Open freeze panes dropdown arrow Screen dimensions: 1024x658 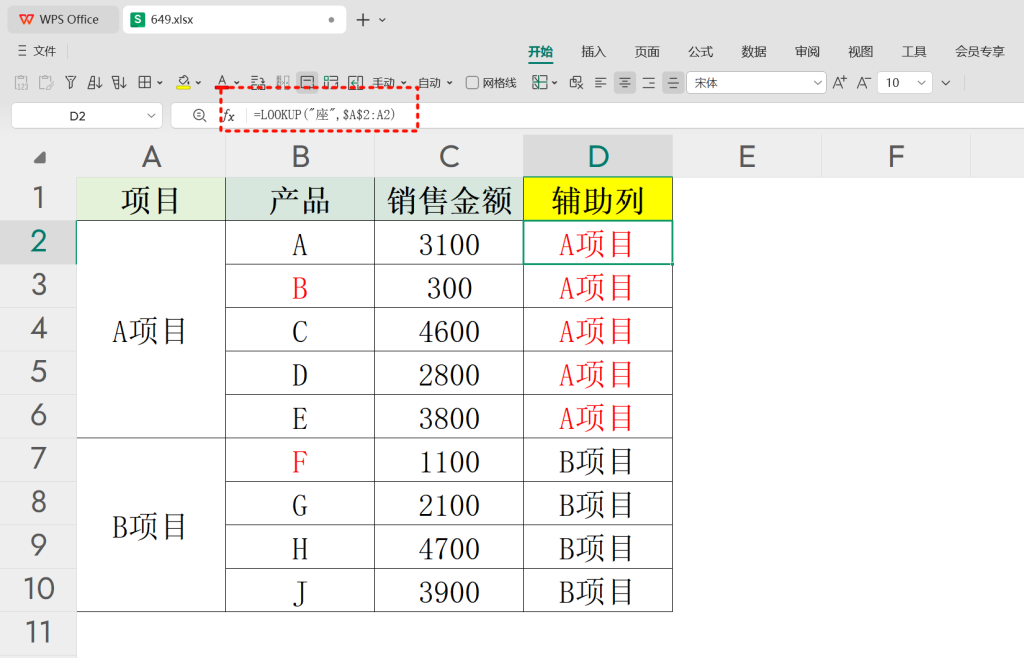pyautogui.click(x=554, y=83)
